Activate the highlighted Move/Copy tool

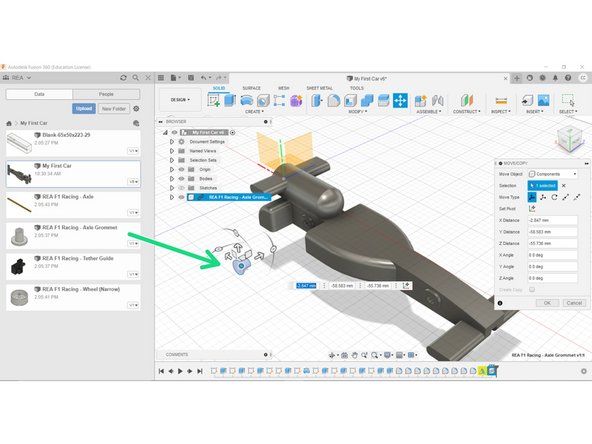tap(400, 100)
